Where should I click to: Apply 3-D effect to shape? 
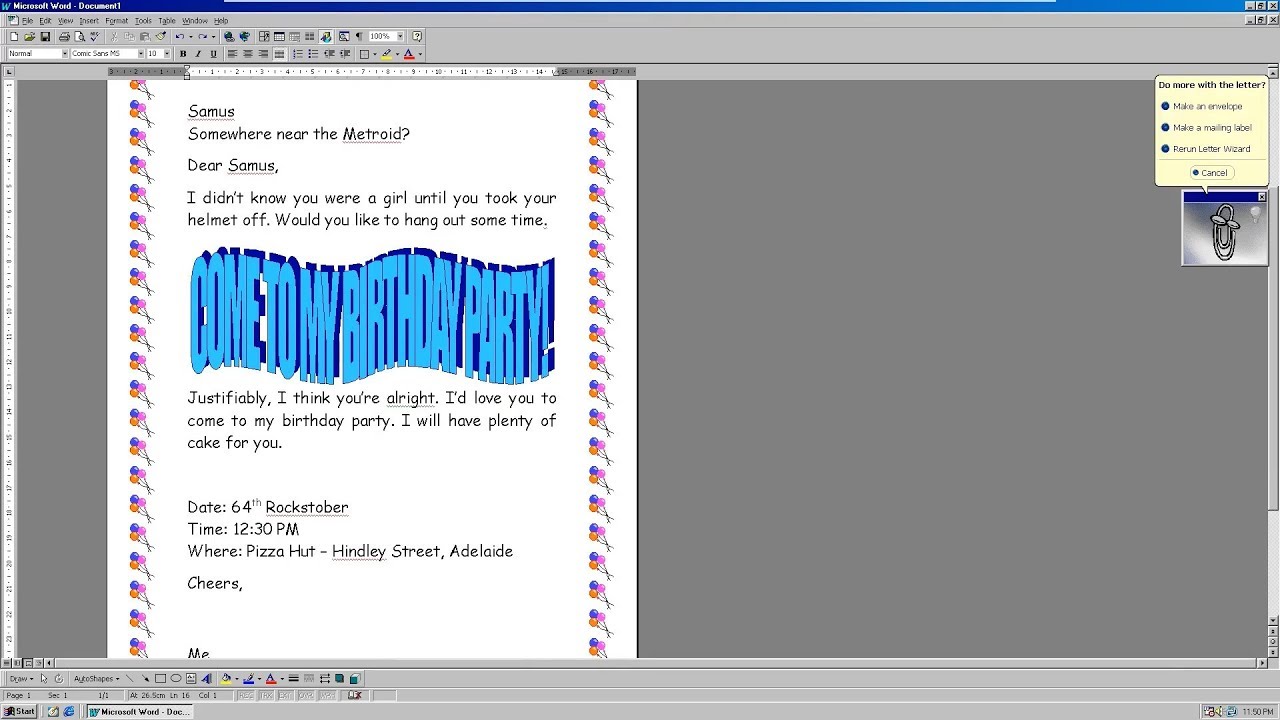354,678
